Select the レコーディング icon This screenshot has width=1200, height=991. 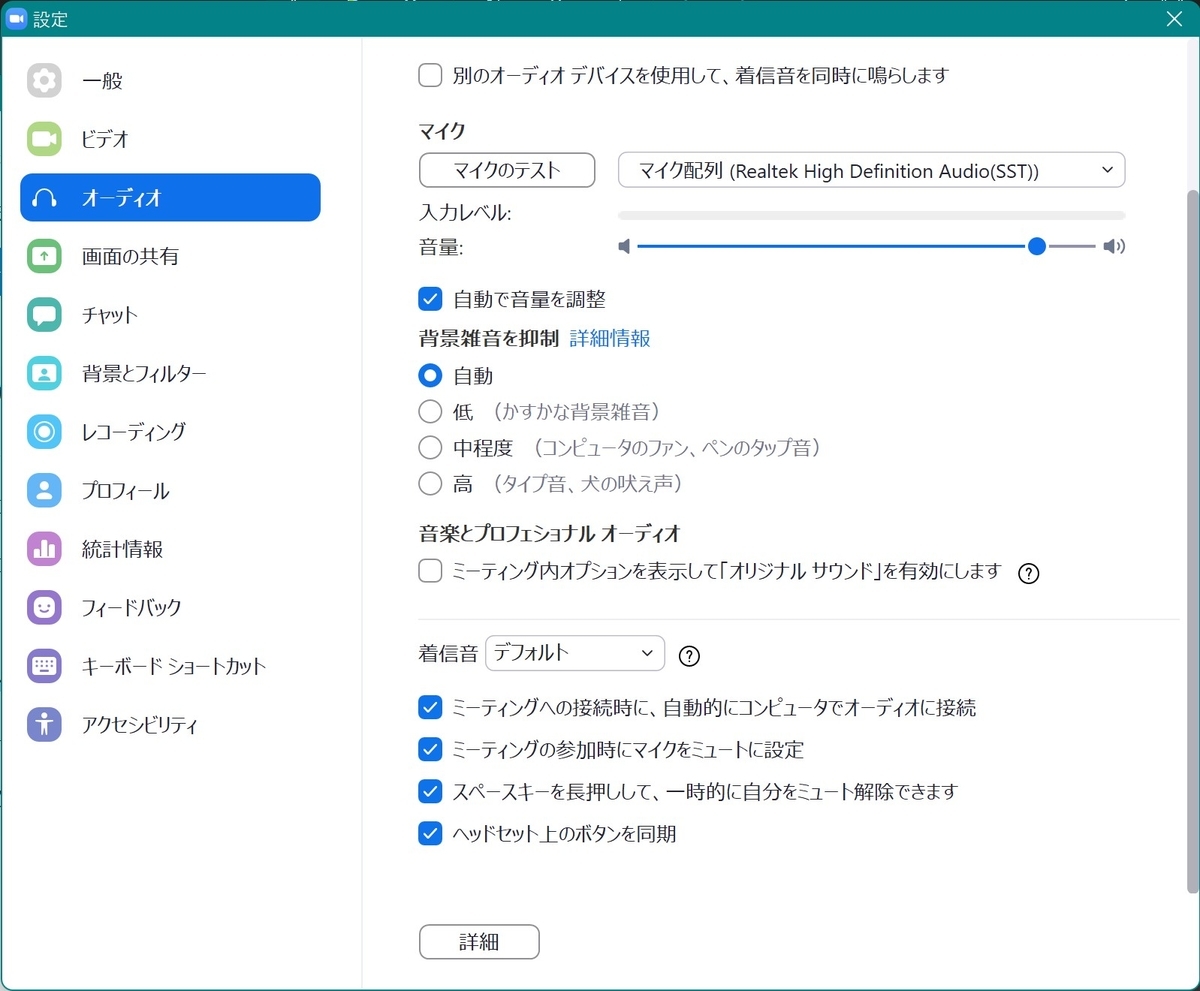point(46,432)
